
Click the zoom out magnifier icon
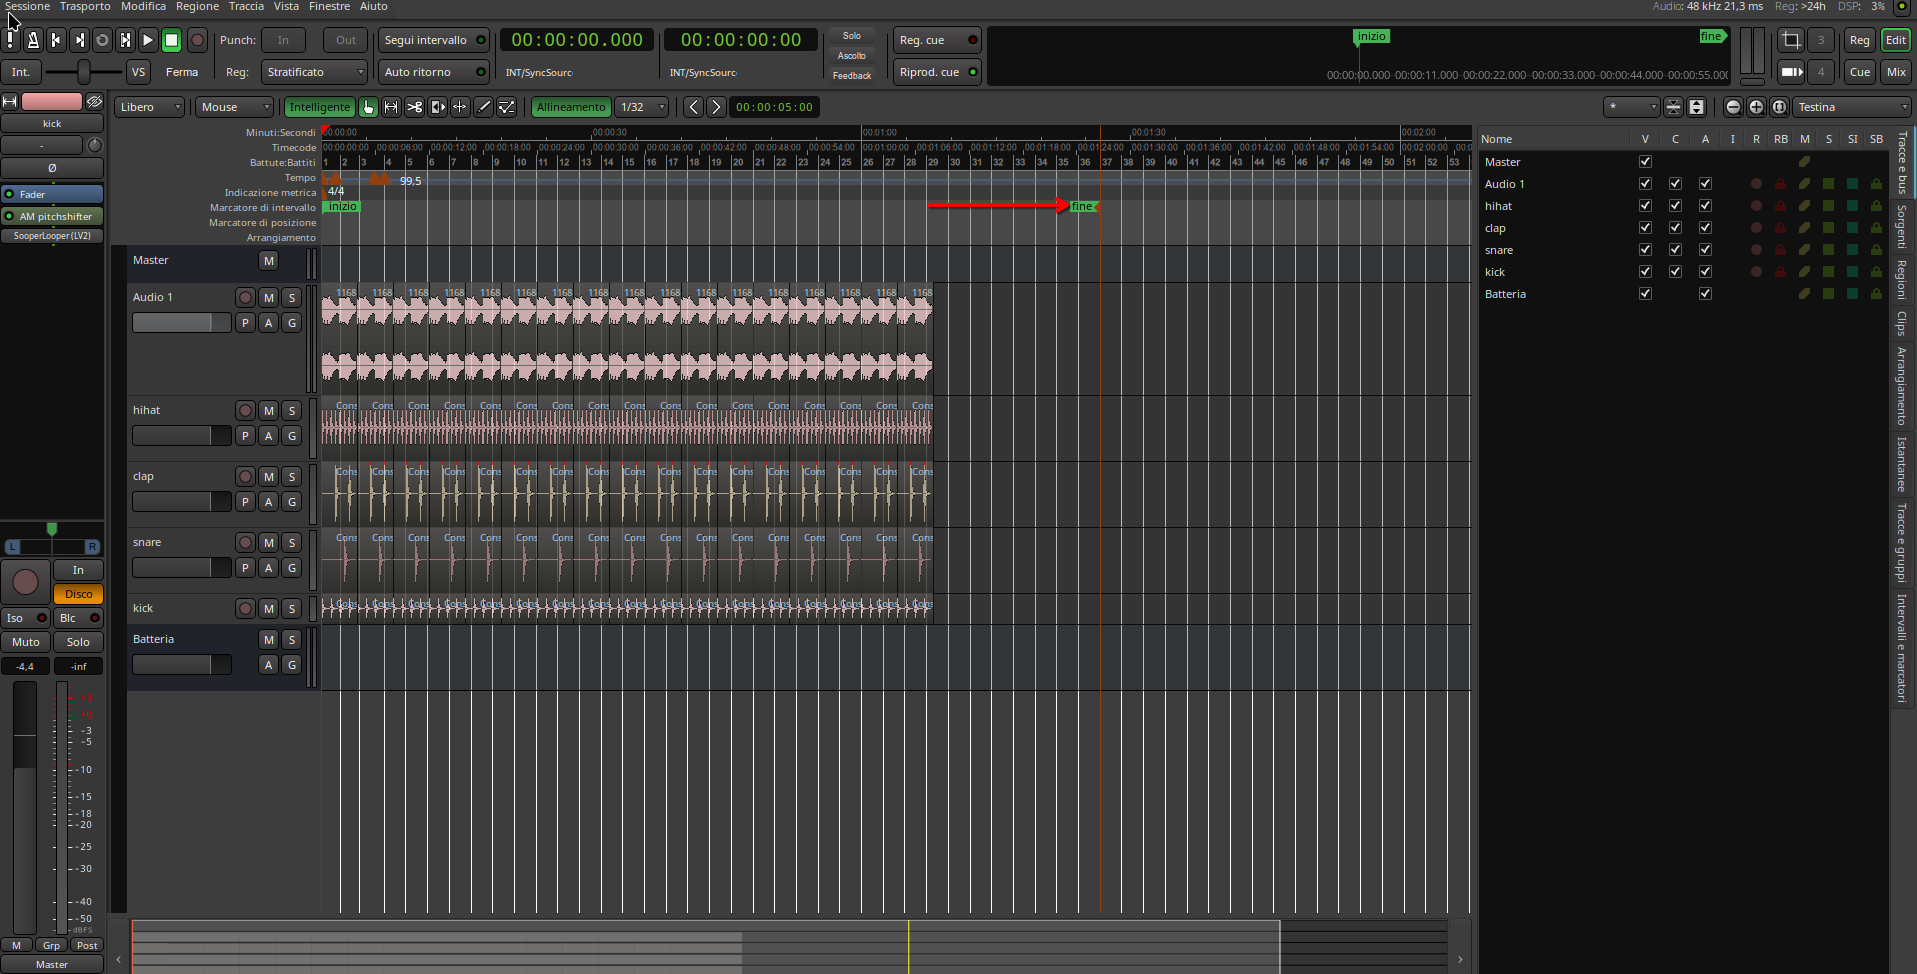[1733, 107]
